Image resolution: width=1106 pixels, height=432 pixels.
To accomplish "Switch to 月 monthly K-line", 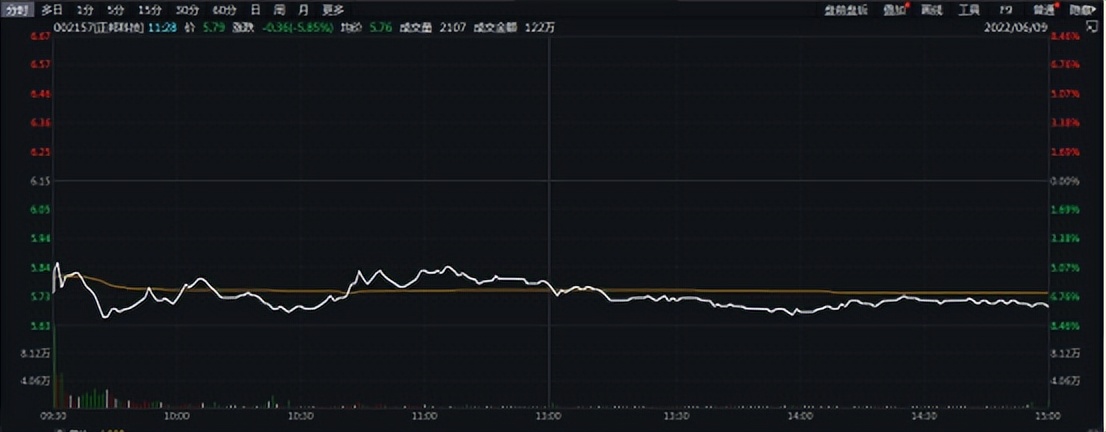I will (x=303, y=9).
